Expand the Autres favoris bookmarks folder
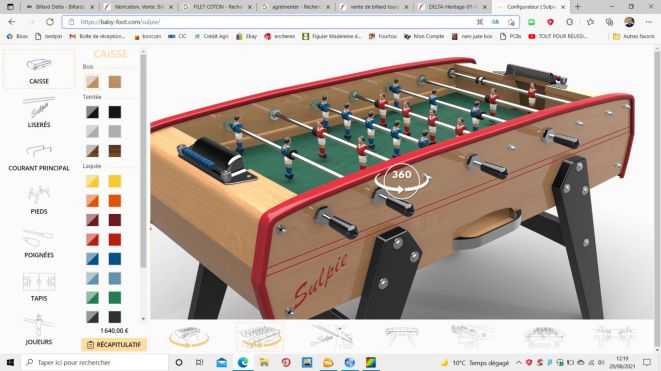The image size is (661, 371). pyautogui.click(x=634, y=36)
